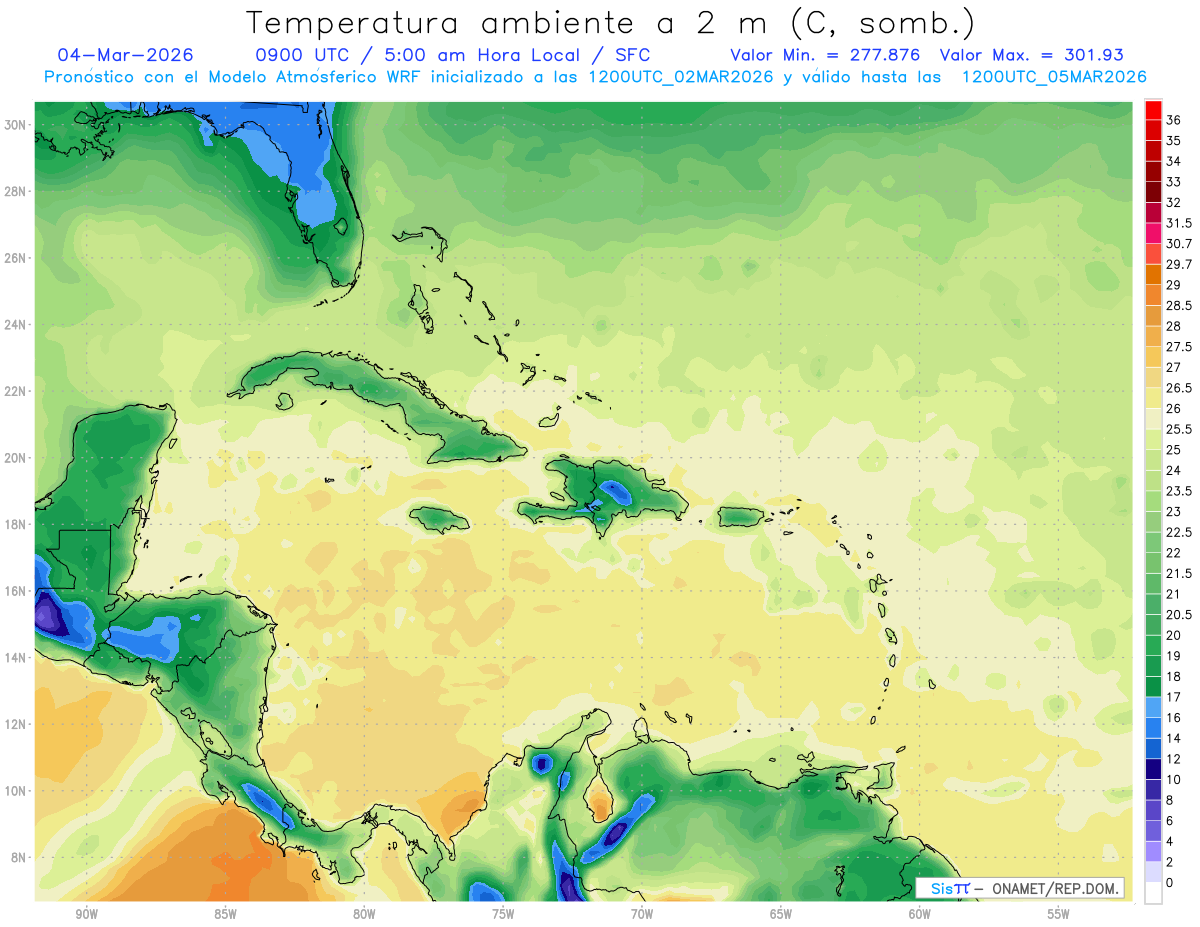Click the '17' legend value

coord(1174,697)
